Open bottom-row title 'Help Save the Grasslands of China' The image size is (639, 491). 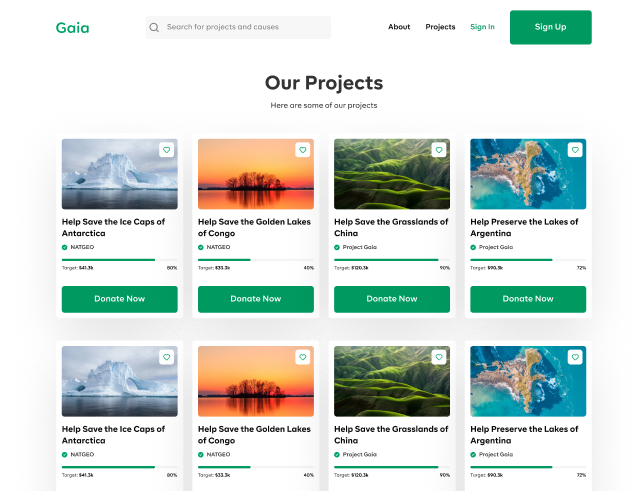391,435
